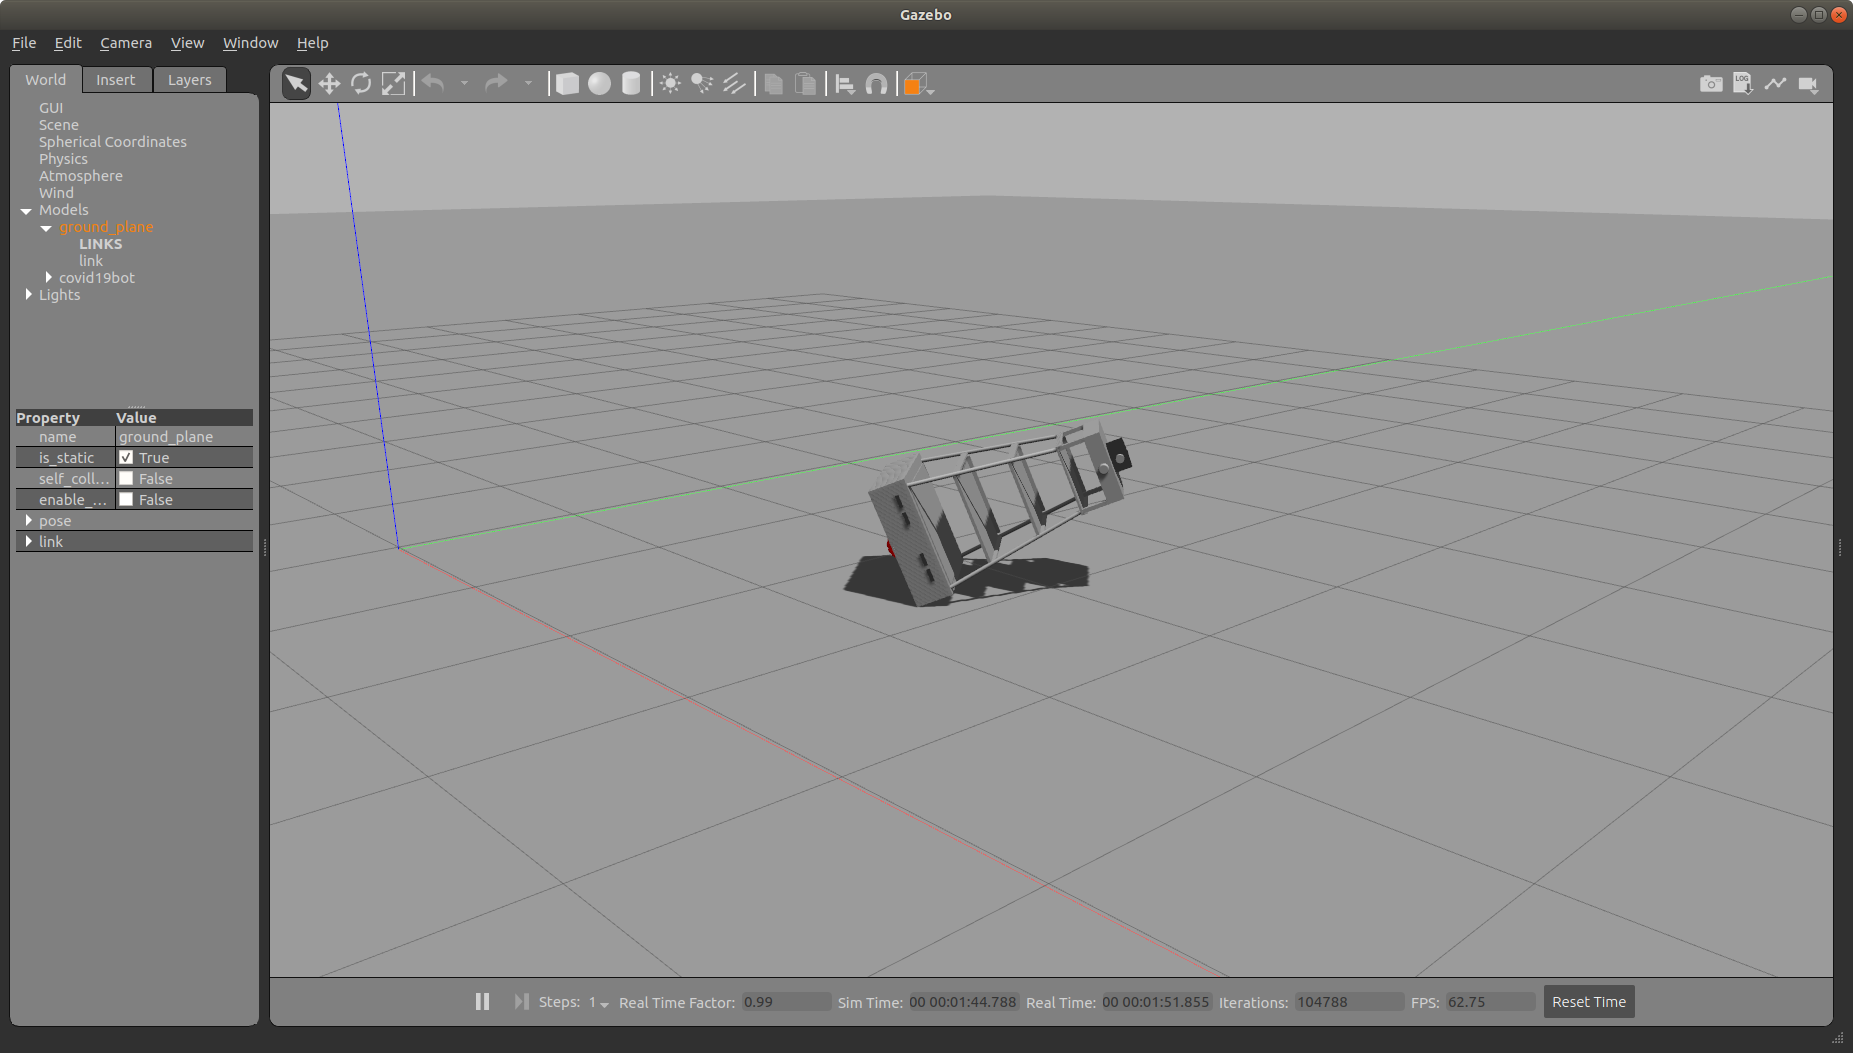Select the arrow selection mode tool

296,84
